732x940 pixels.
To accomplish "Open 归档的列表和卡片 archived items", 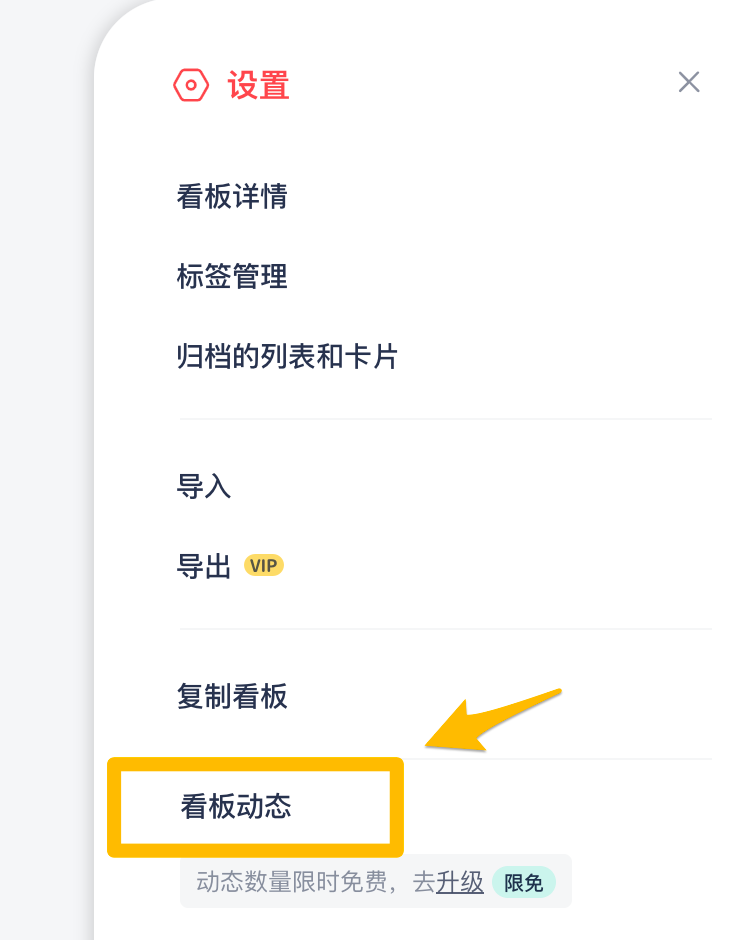I will coord(287,356).
